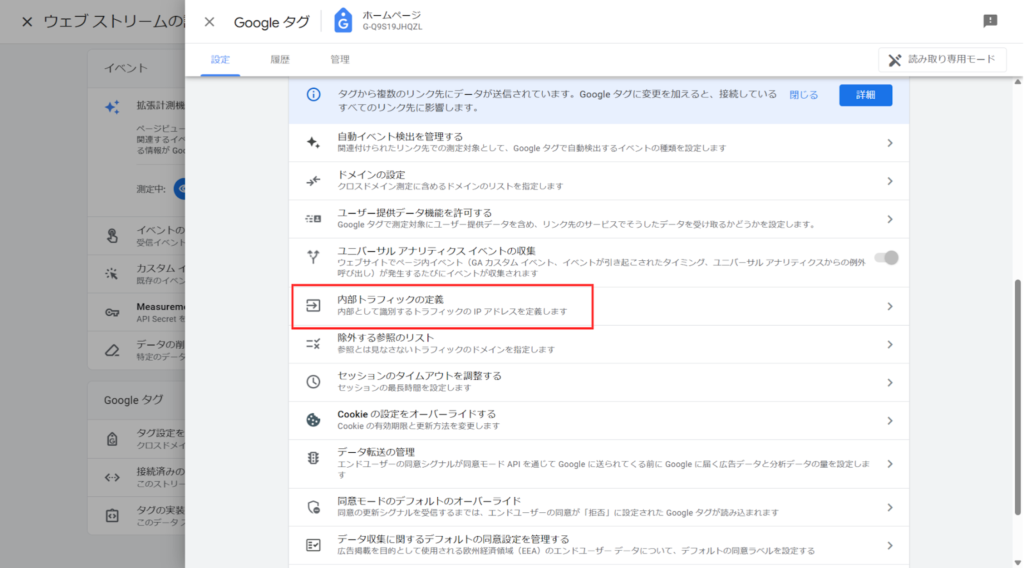The image size is (1024, 568).
Task: Click the Google タグ section heading in background
Action: click(x=133, y=400)
